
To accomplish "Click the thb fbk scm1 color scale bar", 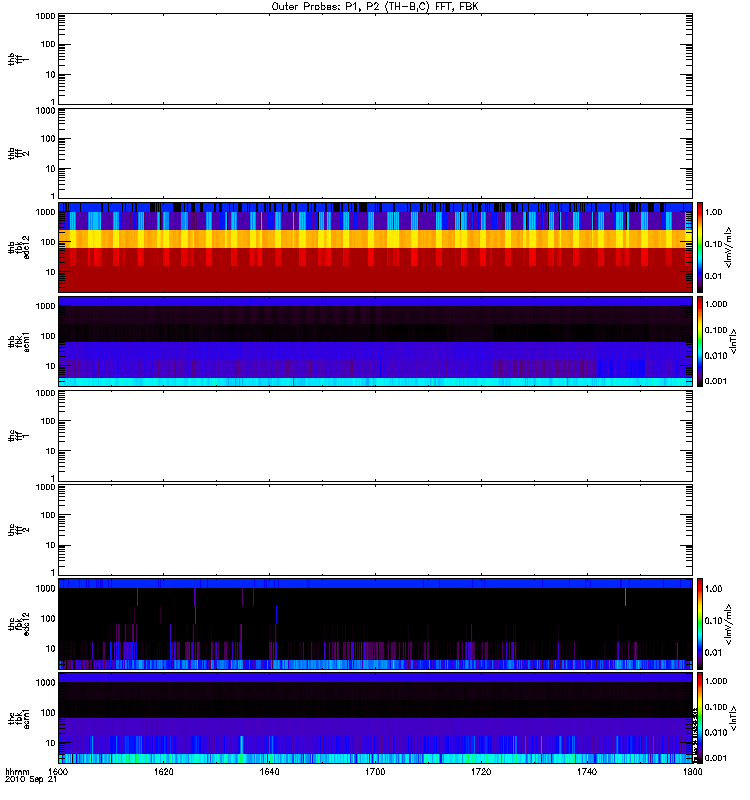I will (x=700, y=342).
